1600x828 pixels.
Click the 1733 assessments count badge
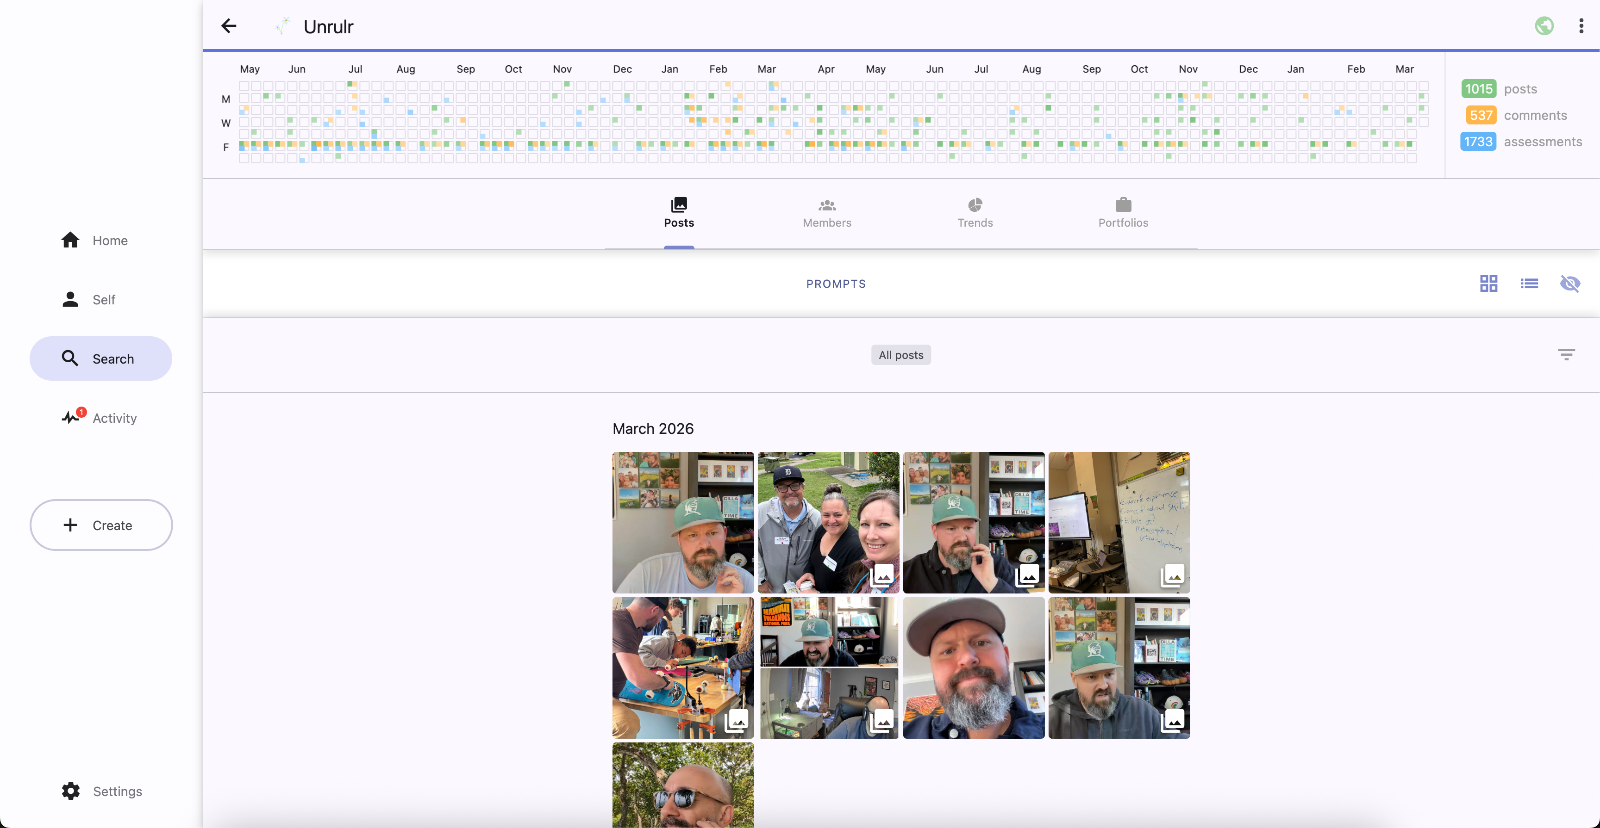1478,142
